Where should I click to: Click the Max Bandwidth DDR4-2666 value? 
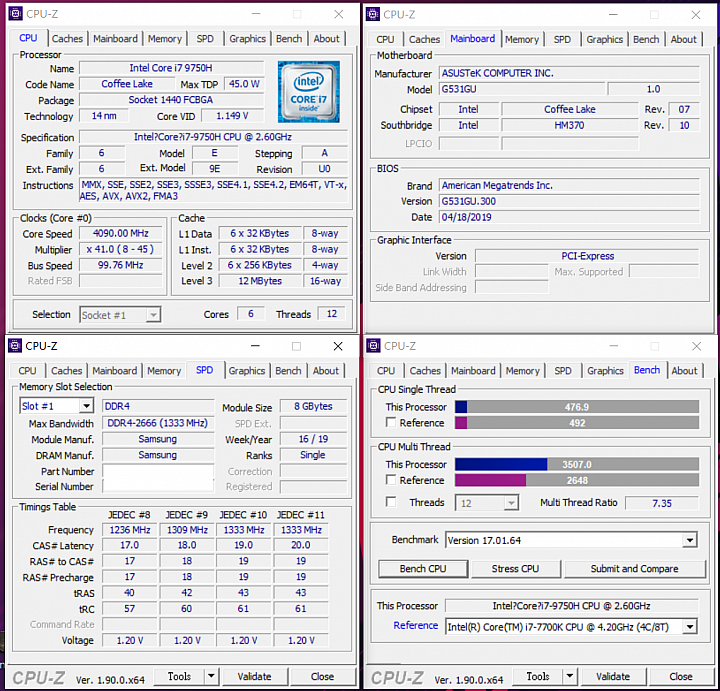[158, 423]
